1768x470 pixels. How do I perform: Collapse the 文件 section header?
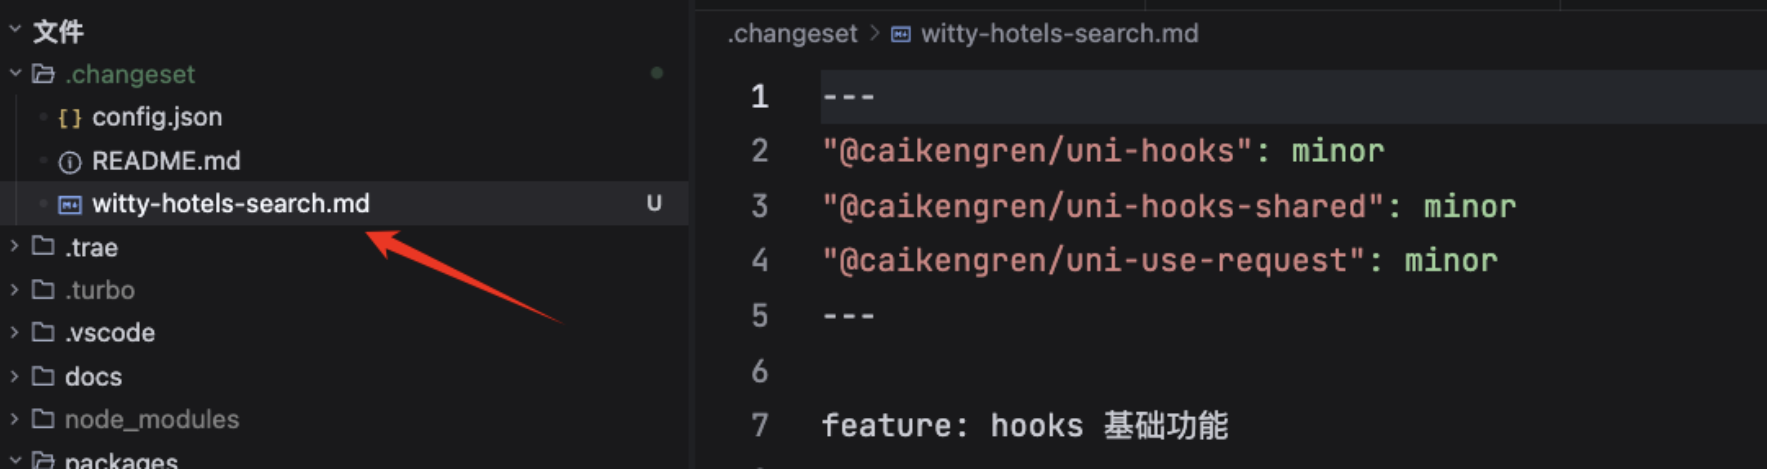15,31
